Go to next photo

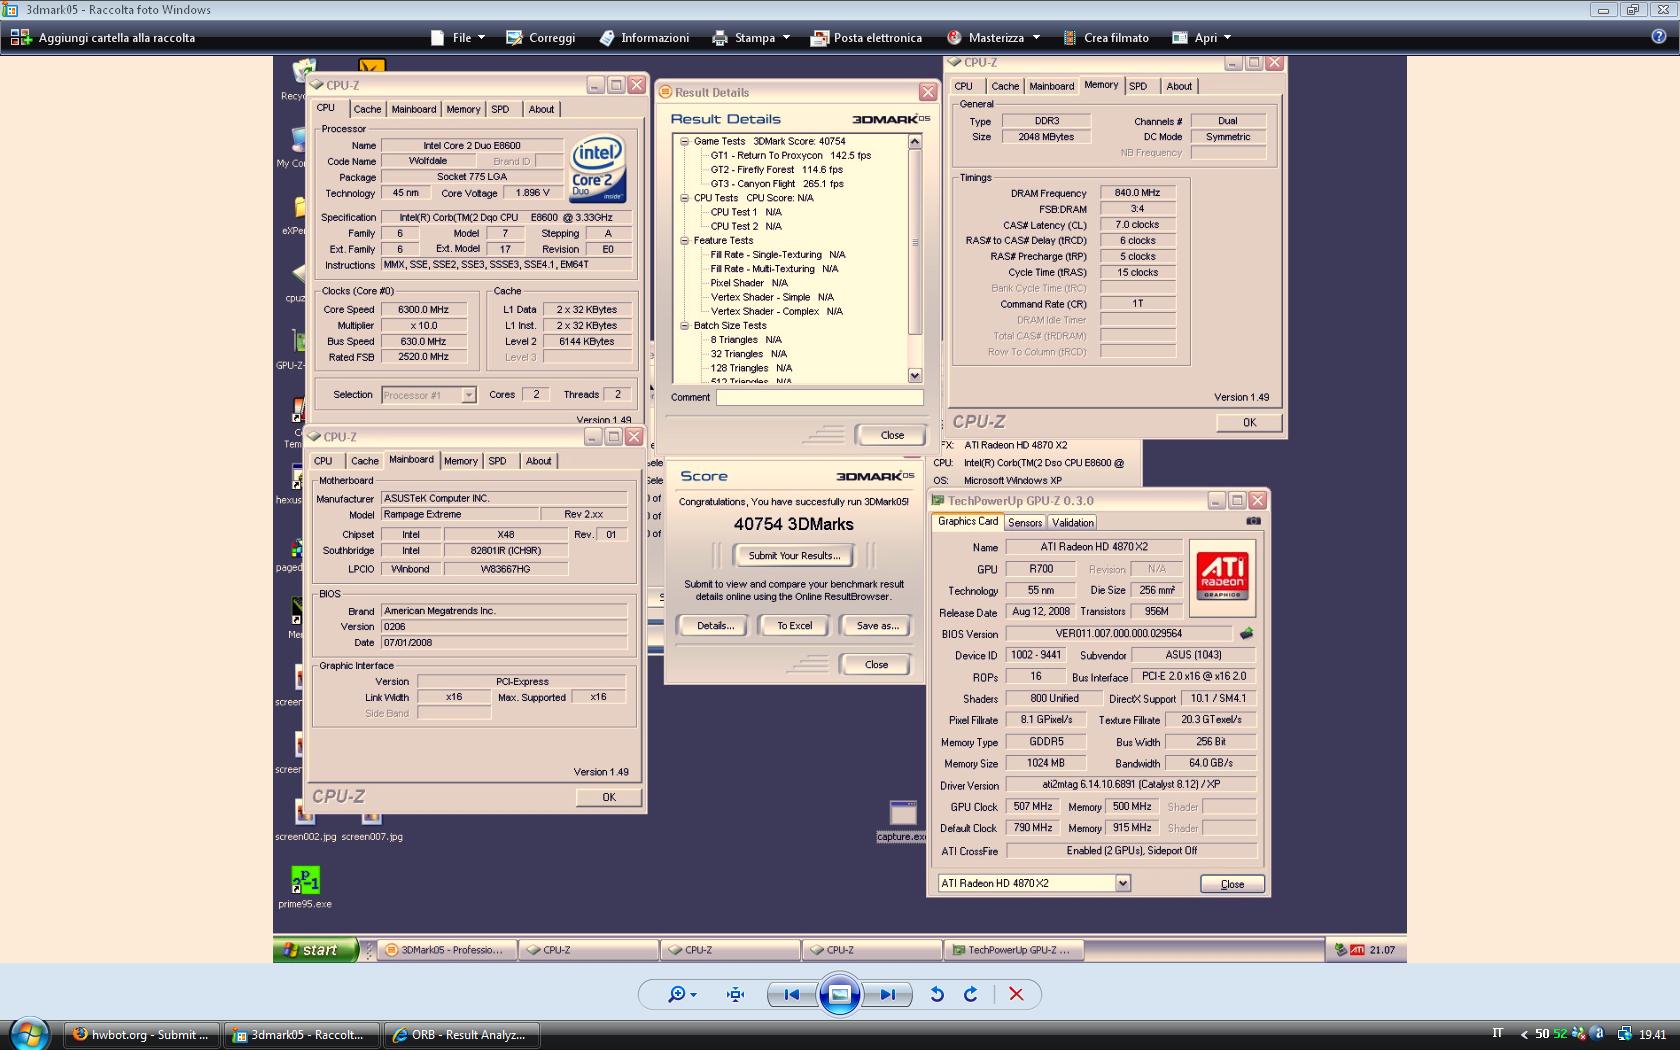(x=888, y=994)
